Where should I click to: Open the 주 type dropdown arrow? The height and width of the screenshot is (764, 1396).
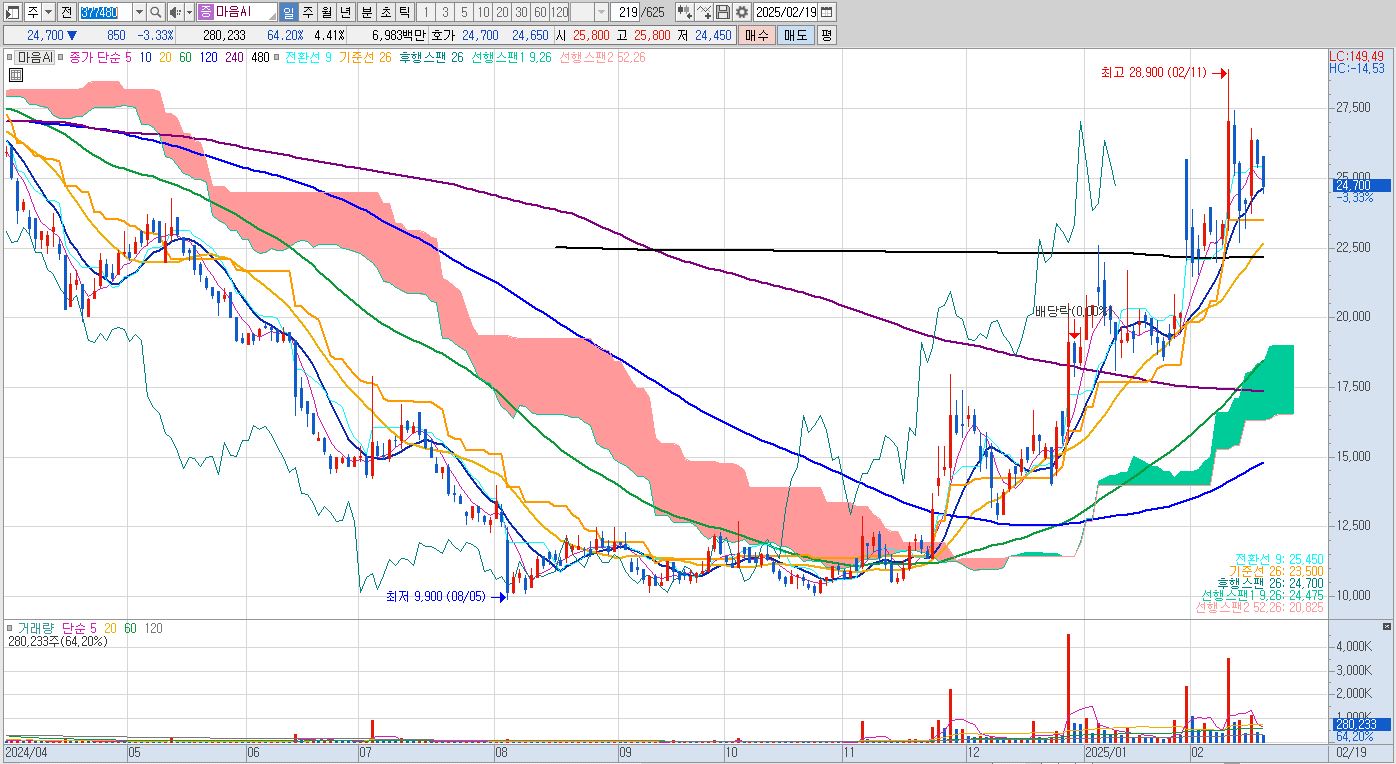tap(48, 12)
